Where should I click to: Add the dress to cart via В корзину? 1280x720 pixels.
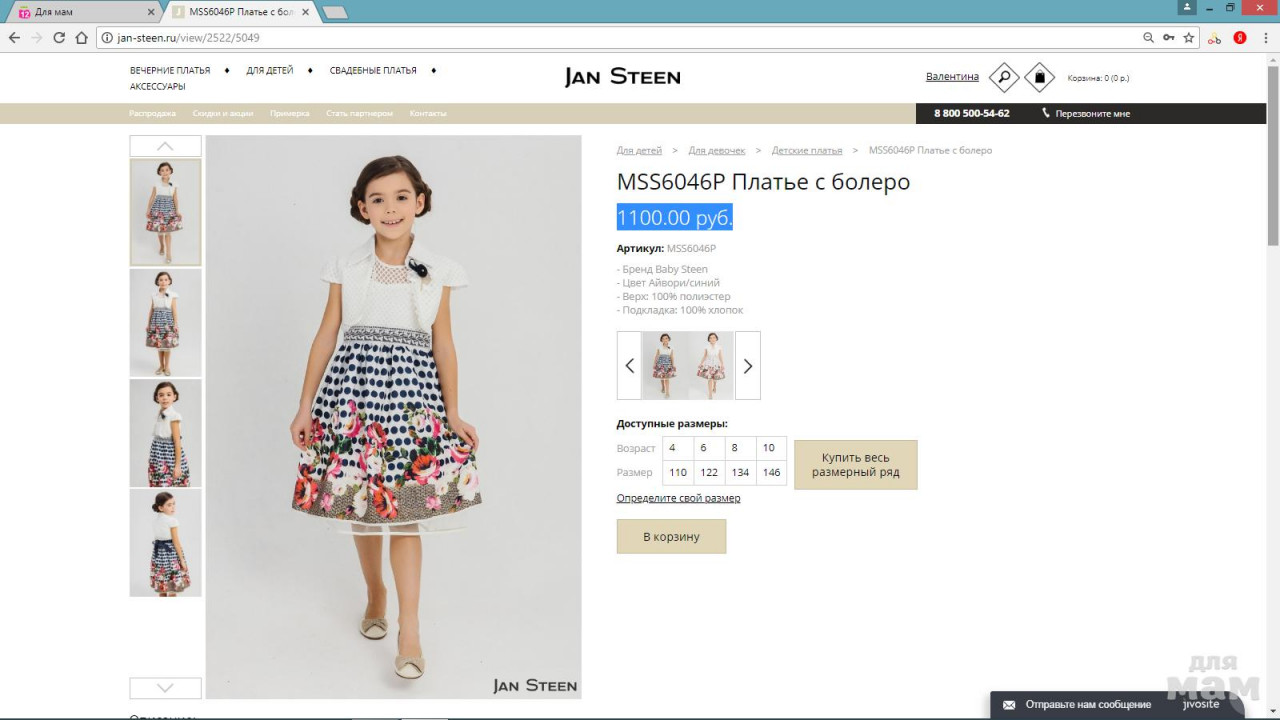coord(671,537)
